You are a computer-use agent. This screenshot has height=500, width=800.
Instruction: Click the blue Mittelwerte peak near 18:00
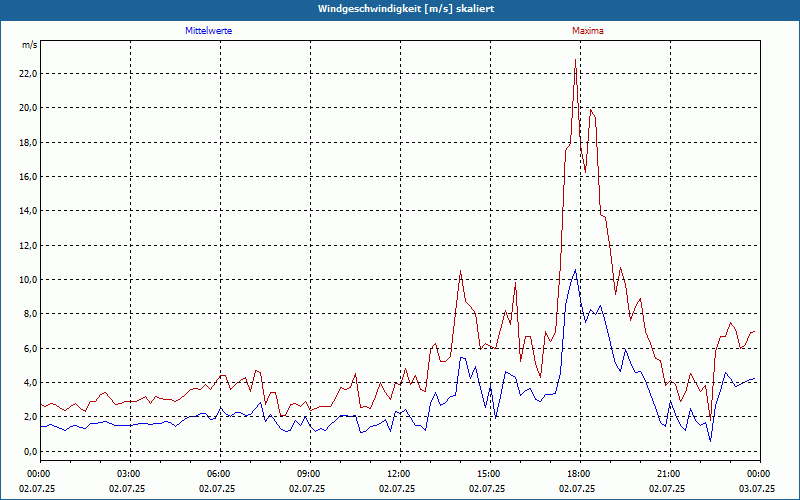tap(576, 270)
